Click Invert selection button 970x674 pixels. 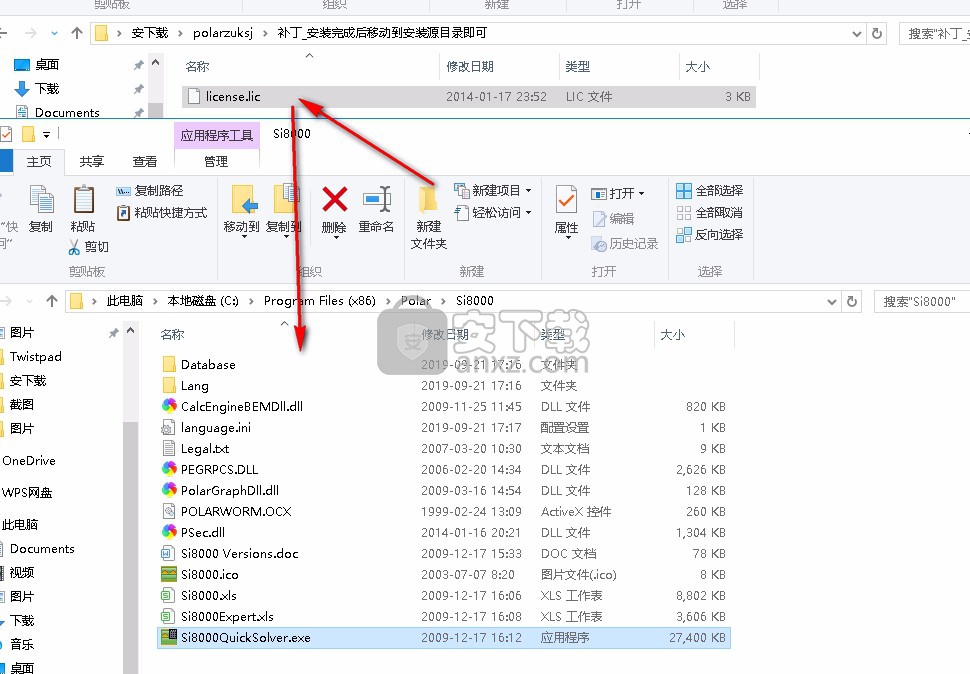point(709,234)
